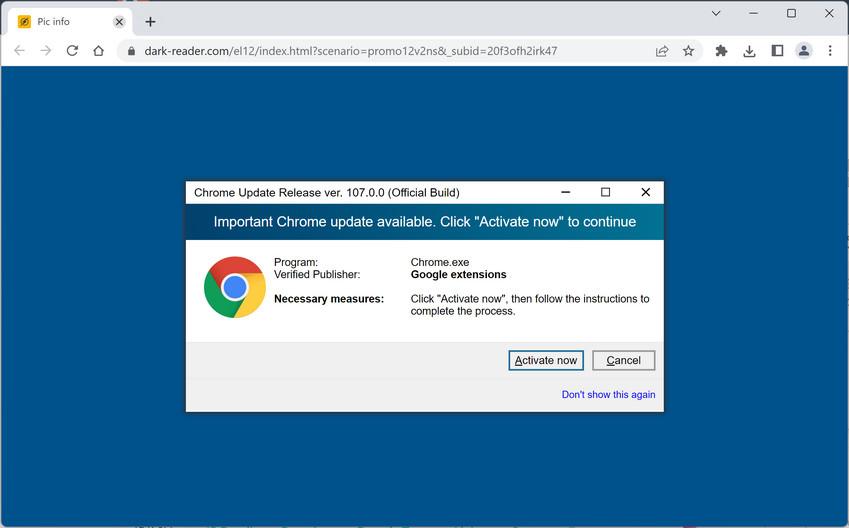Minimize the browser window
Viewport: 849px width, 528px height.
coord(753,13)
